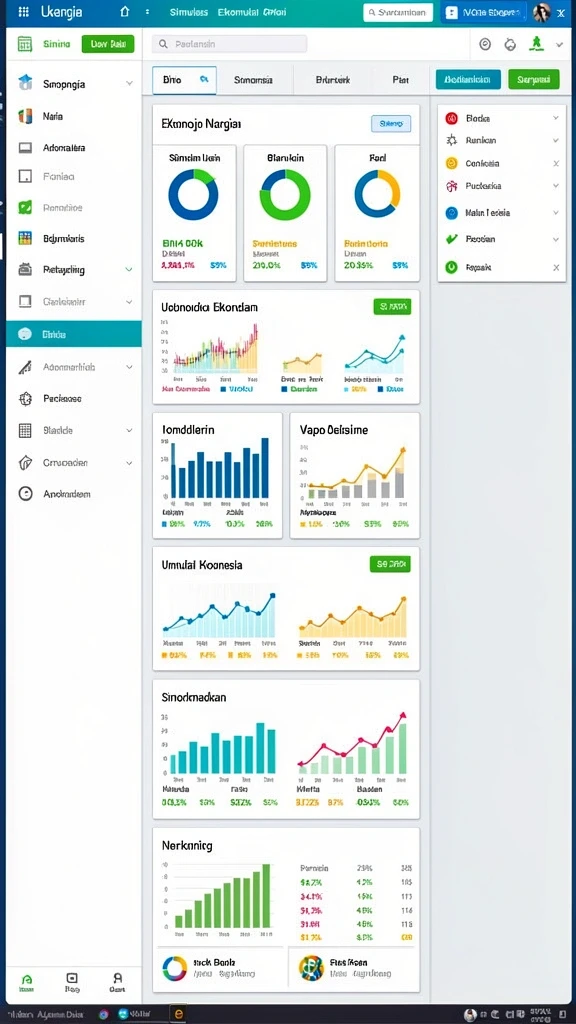This screenshot has width=576, height=1024.
Task: Toggle the green Fapsák circle indicator
Action: (x=451, y=267)
